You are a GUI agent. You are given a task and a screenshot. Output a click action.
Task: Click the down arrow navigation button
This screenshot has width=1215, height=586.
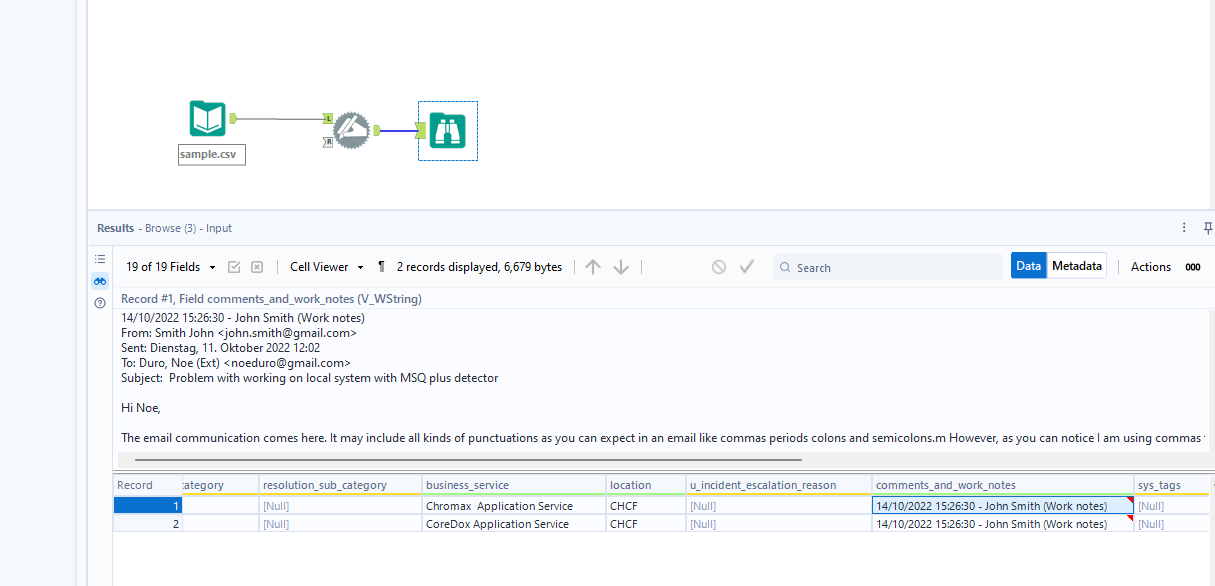point(620,266)
